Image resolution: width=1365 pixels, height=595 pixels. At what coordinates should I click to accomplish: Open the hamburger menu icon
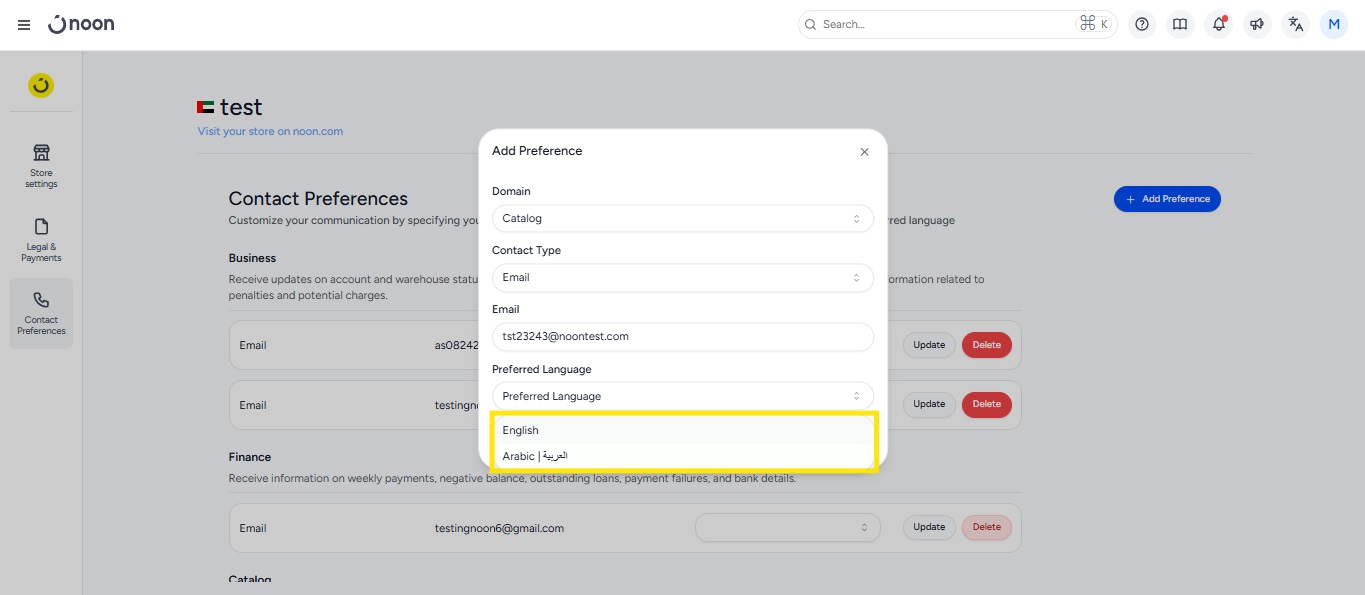(24, 25)
